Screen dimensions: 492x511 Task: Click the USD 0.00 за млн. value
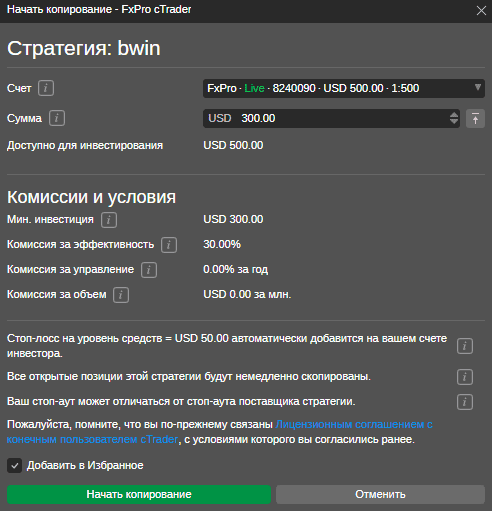pos(247,294)
